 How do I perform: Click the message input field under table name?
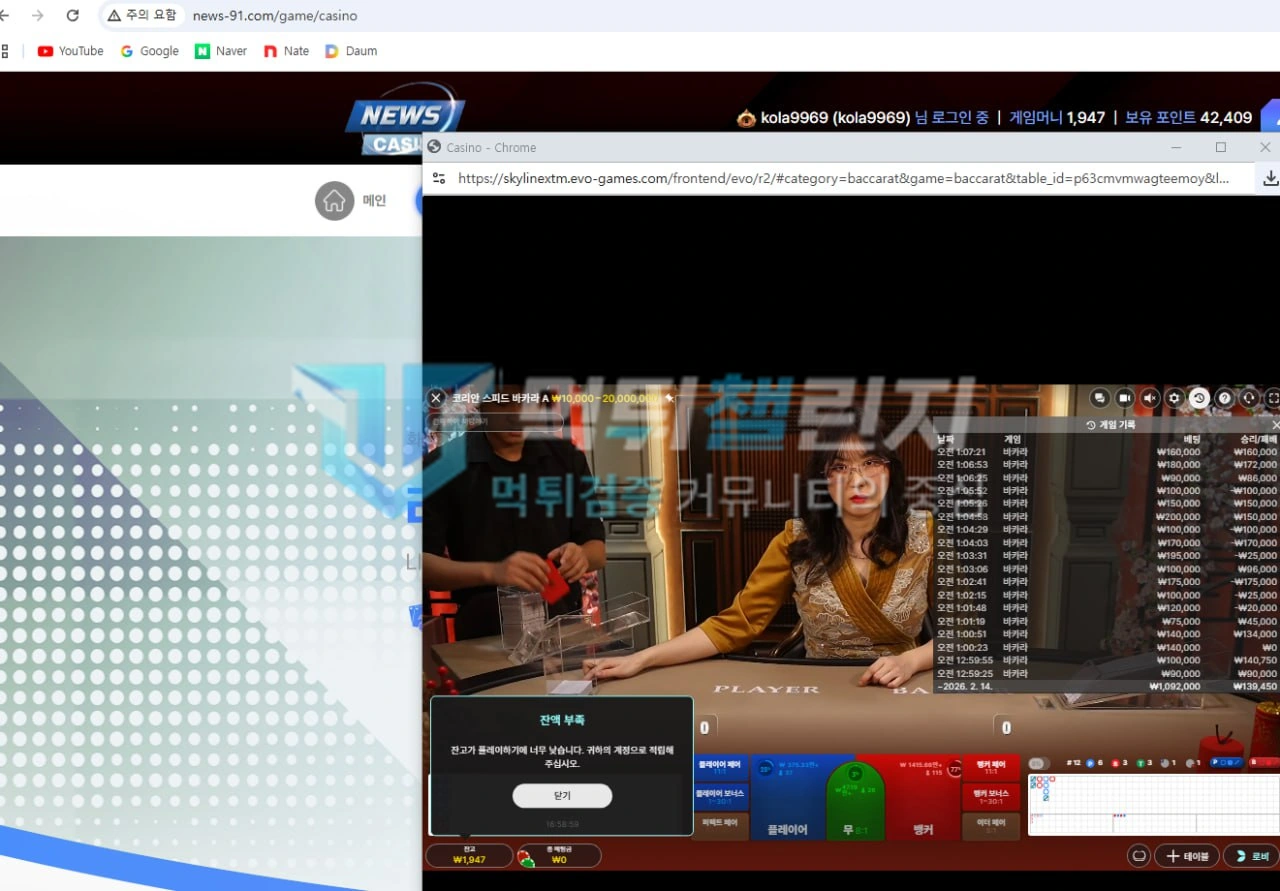click(x=496, y=423)
